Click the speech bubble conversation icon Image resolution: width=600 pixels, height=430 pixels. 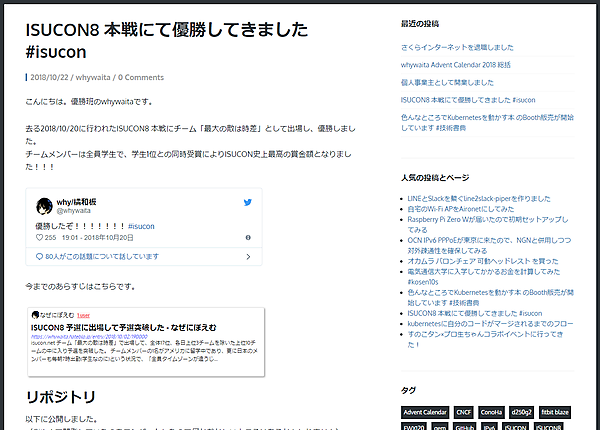(x=41, y=255)
